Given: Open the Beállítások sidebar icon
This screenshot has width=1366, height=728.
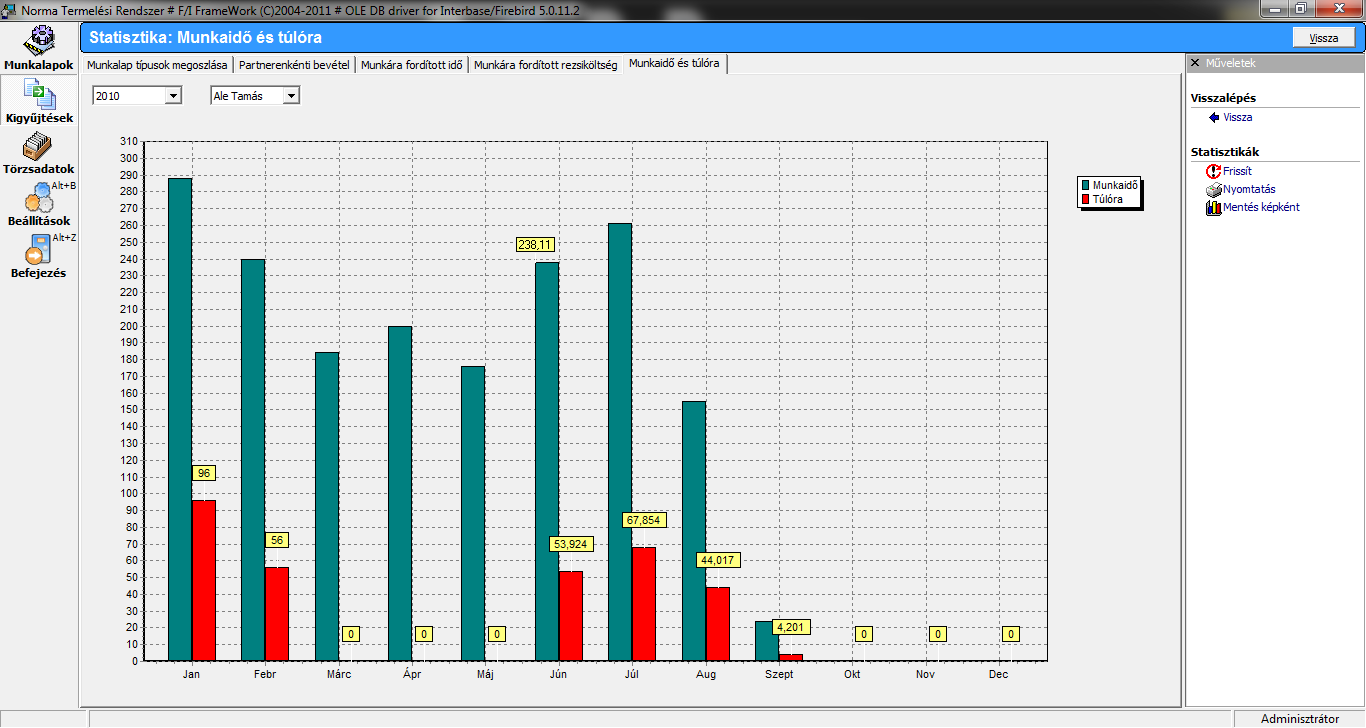Looking at the screenshot, I should 38,198.
